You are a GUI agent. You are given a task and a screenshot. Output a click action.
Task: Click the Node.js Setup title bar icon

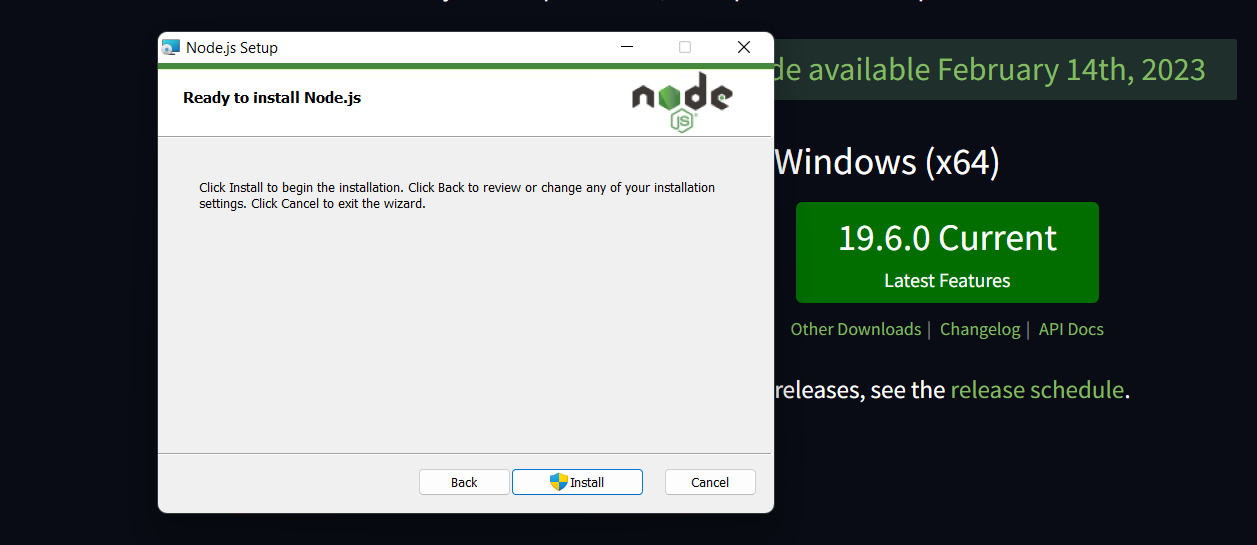pyautogui.click(x=171, y=47)
